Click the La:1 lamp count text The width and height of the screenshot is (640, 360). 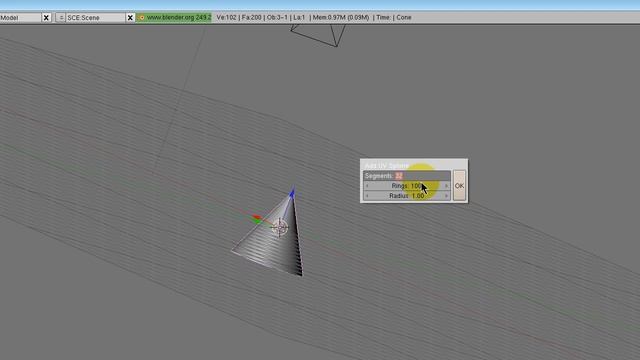click(299, 18)
